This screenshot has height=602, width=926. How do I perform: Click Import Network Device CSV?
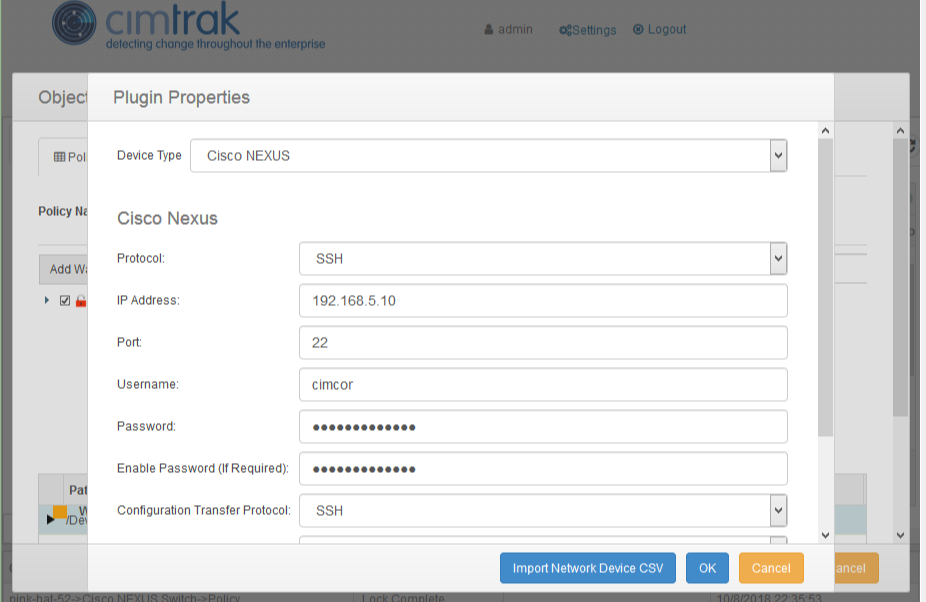[x=587, y=567]
